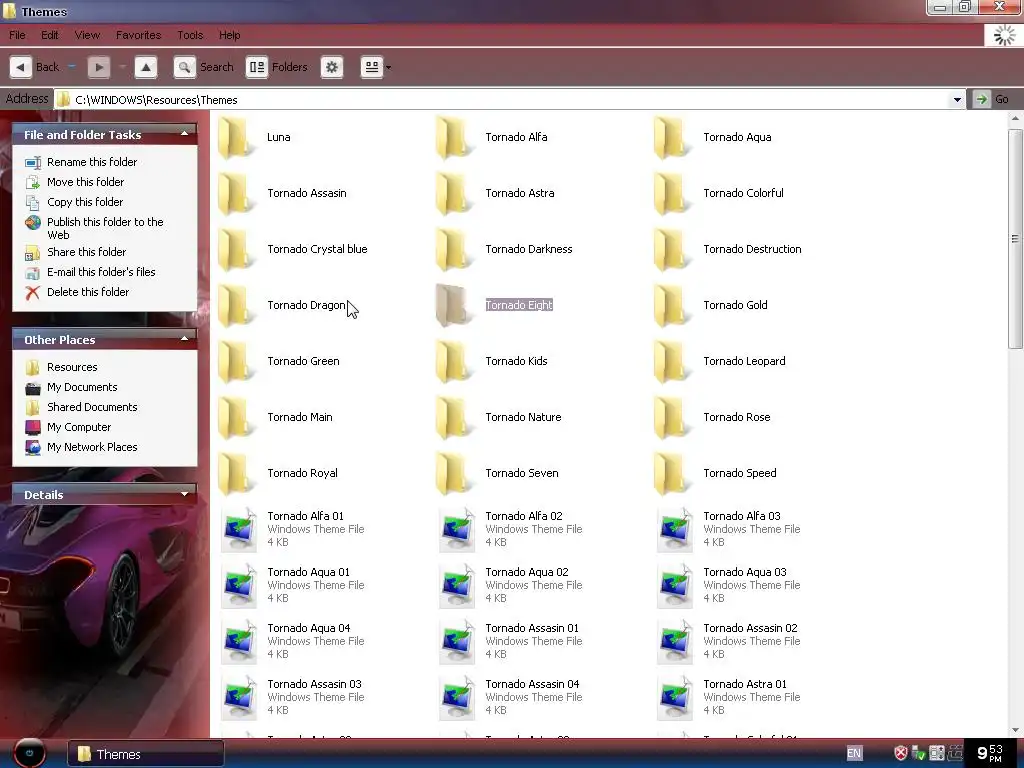Select the Tornado Nature folder icon
Viewport: 1024px width, 768px height.
coord(453,418)
